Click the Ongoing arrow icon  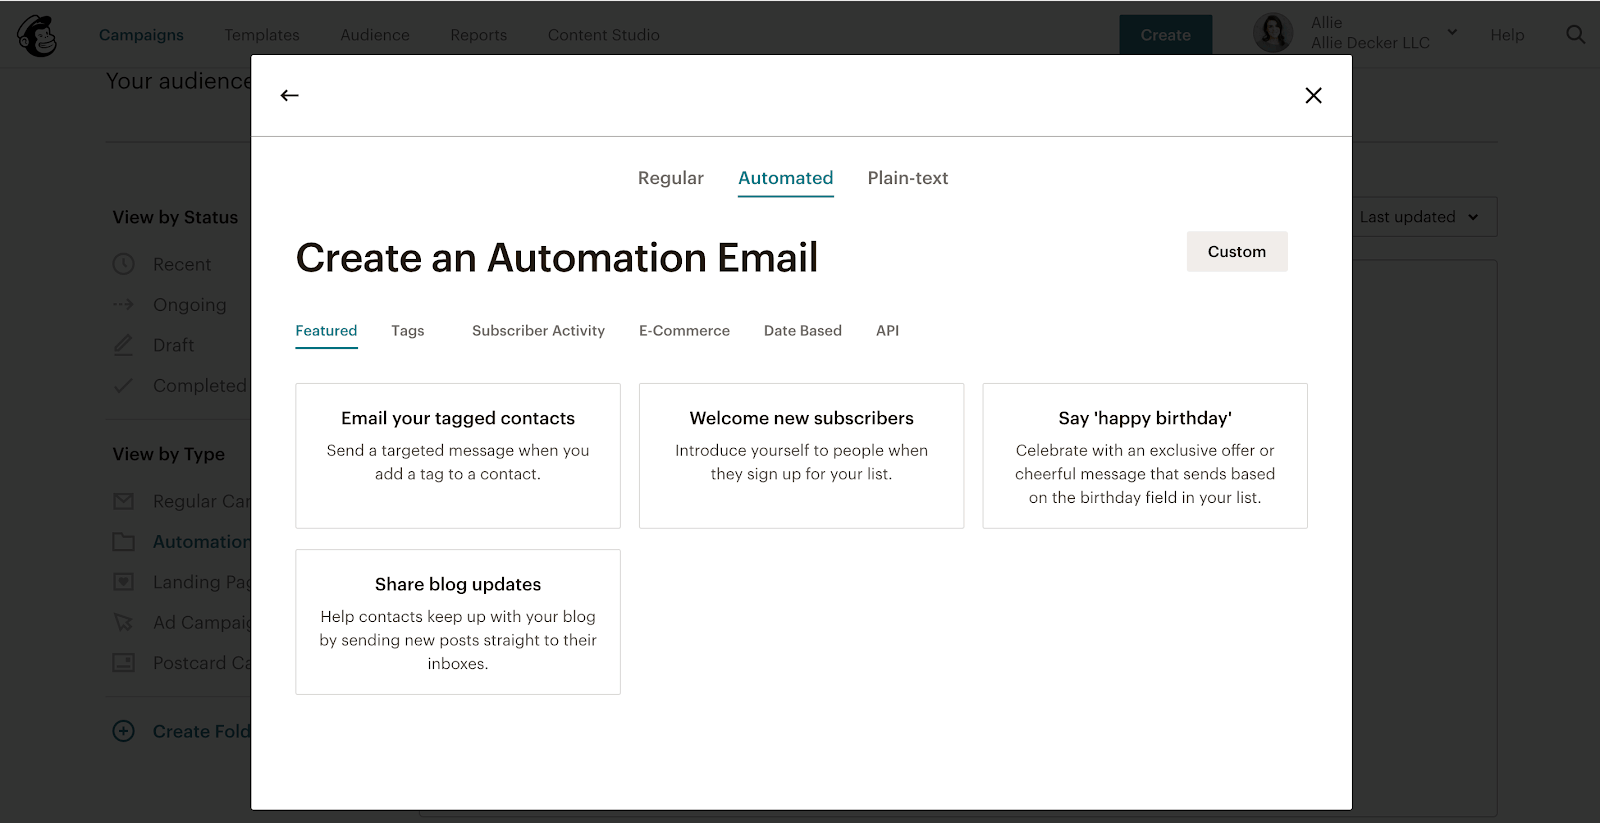click(x=123, y=305)
